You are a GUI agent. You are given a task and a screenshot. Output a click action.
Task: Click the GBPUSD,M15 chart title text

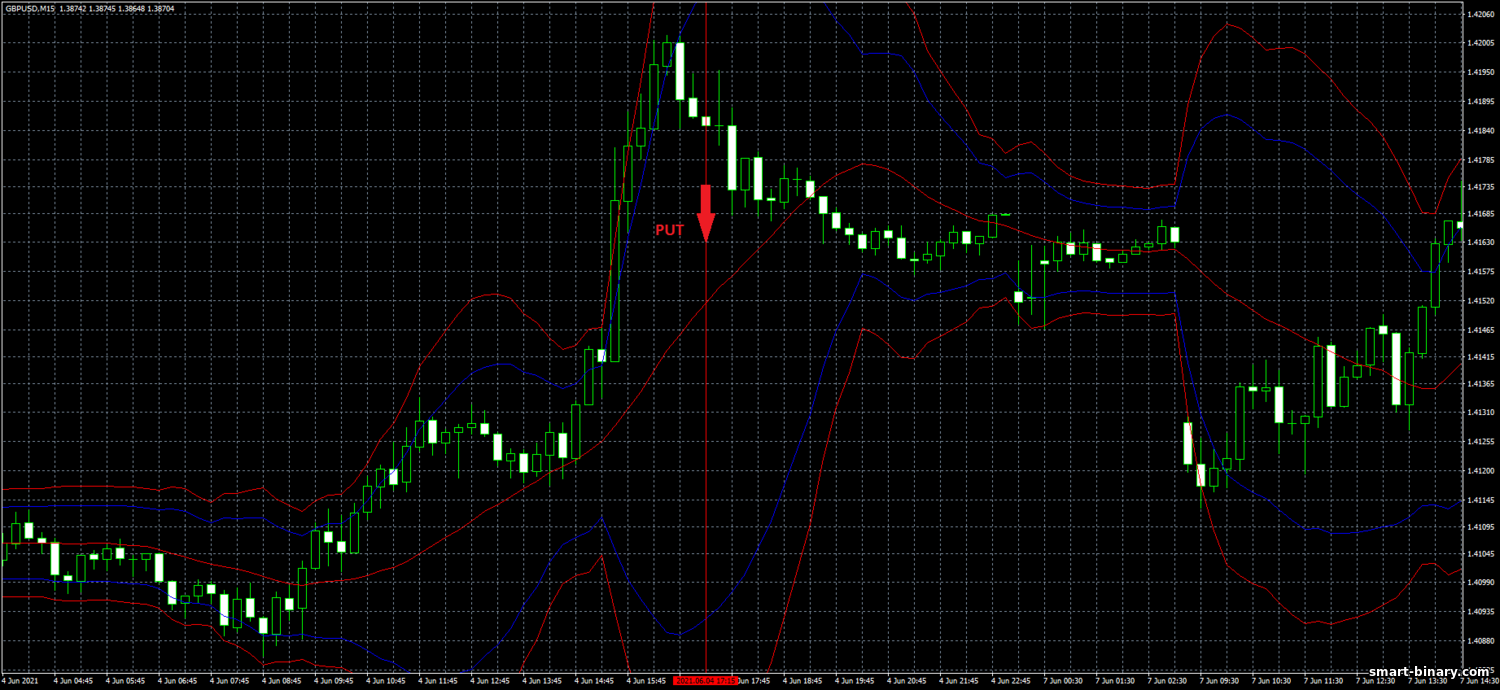[28, 7]
